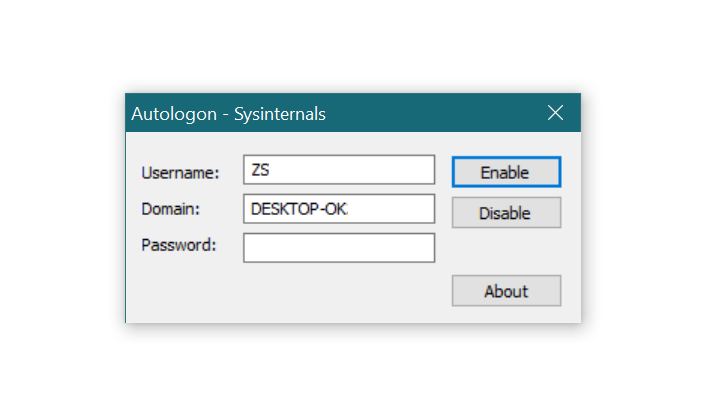Image resolution: width=718 pixels, height=408 pixels.
Task: Click the DESKTOP-OK text in Domain
Action: pyautogui.click(x=298, y=209)
